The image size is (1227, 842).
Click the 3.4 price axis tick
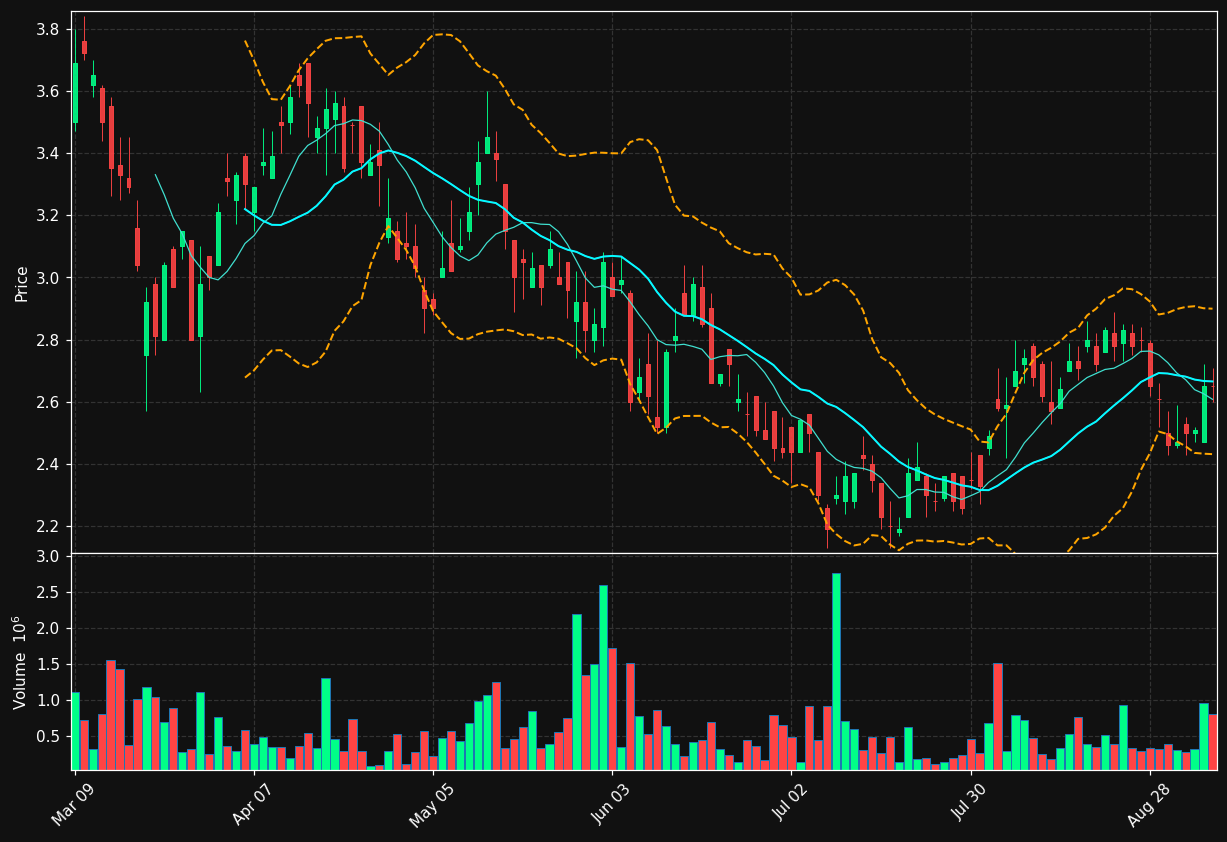click(x=50, y=154)
